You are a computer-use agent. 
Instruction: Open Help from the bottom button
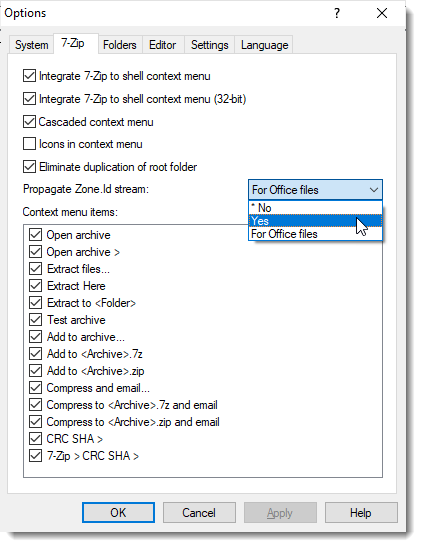pyautogui.click(x=361, y=512)
